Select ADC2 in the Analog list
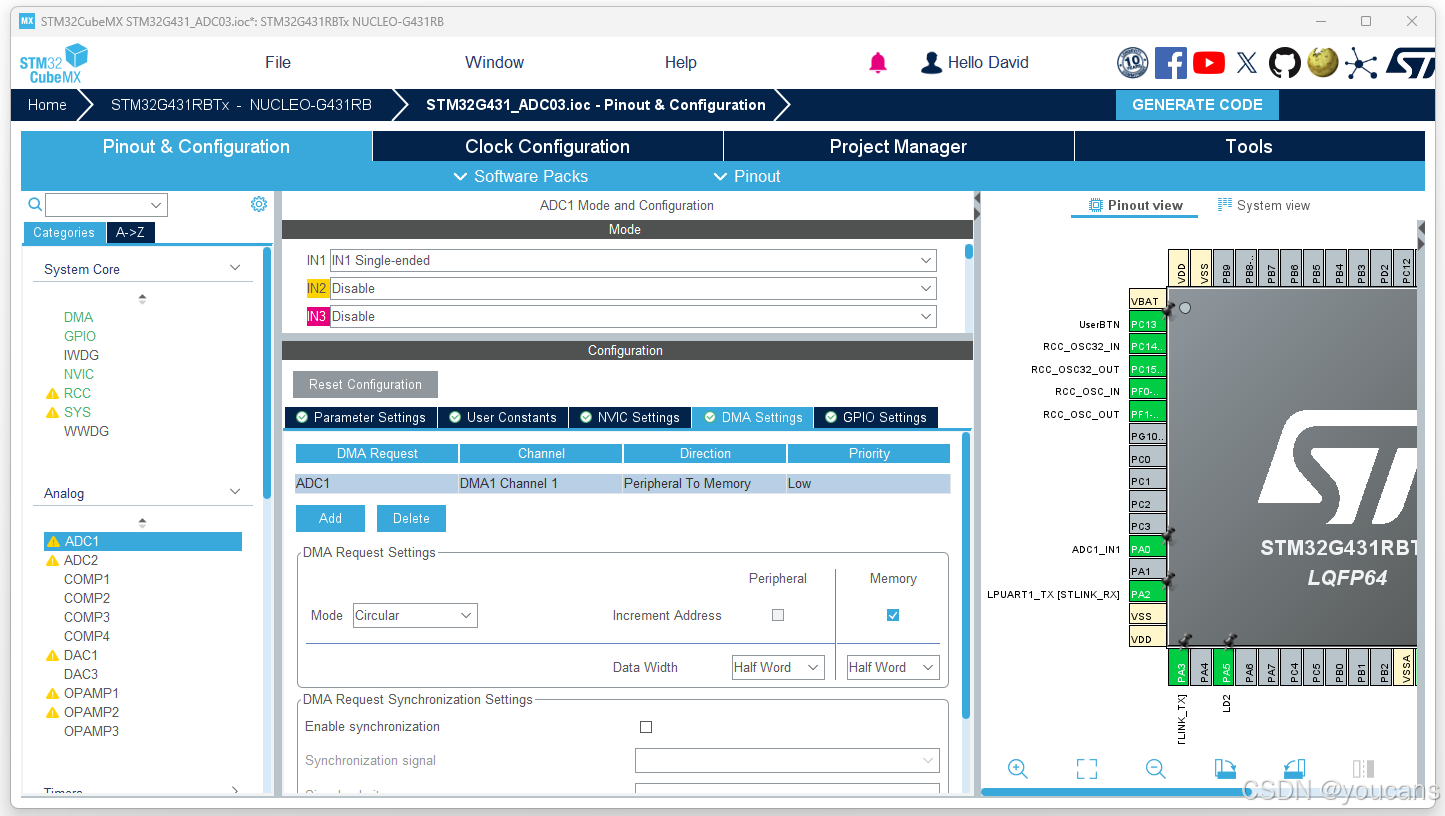The height and width of the screenshot is (816, 1445). [81, 561]
